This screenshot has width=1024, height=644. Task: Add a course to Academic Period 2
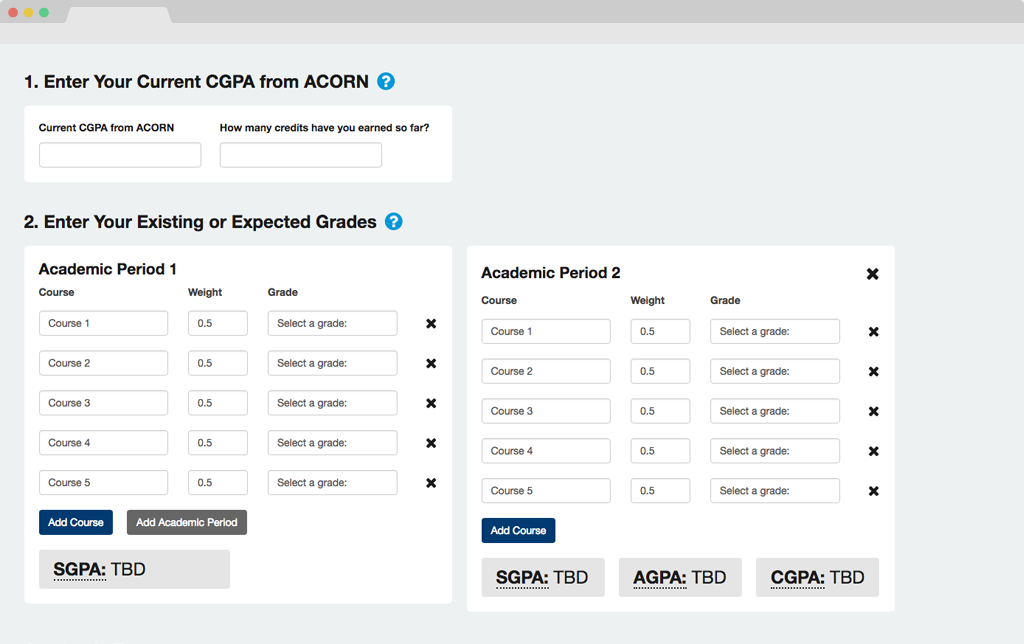pos(518,530)
